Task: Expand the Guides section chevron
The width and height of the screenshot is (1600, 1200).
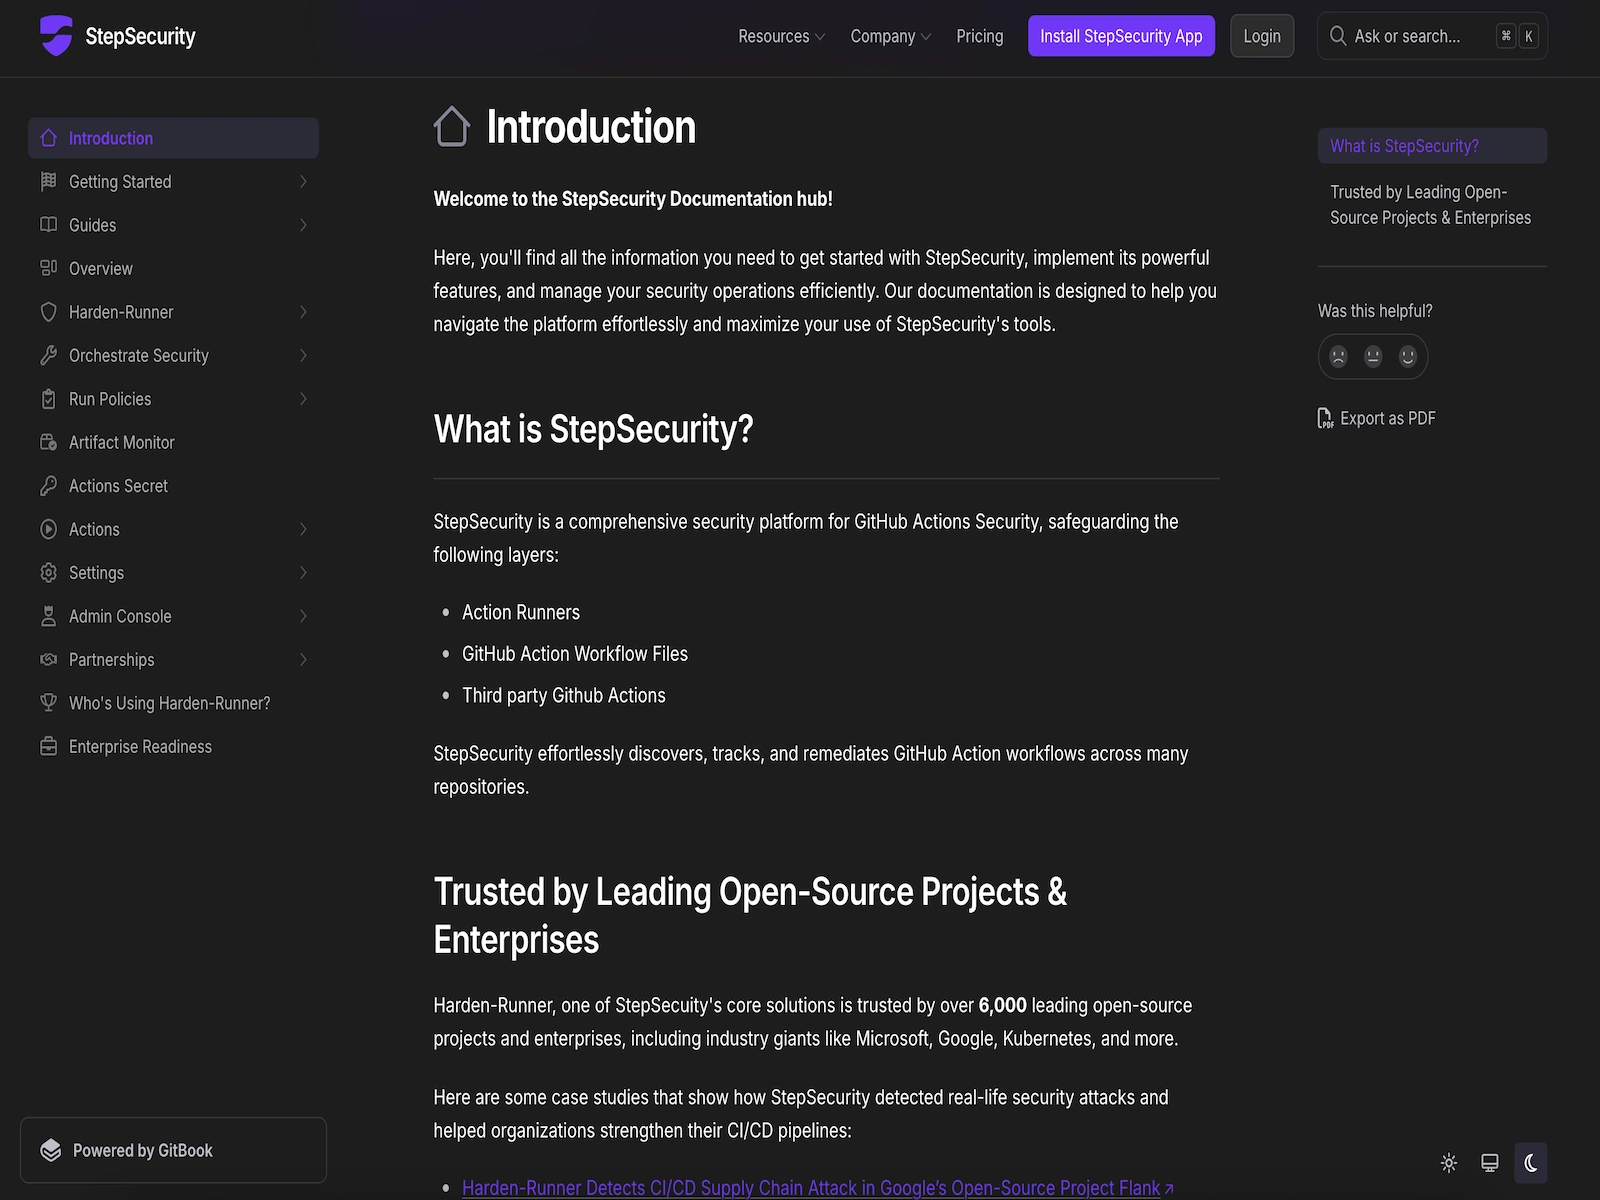Action: (303, 225)
